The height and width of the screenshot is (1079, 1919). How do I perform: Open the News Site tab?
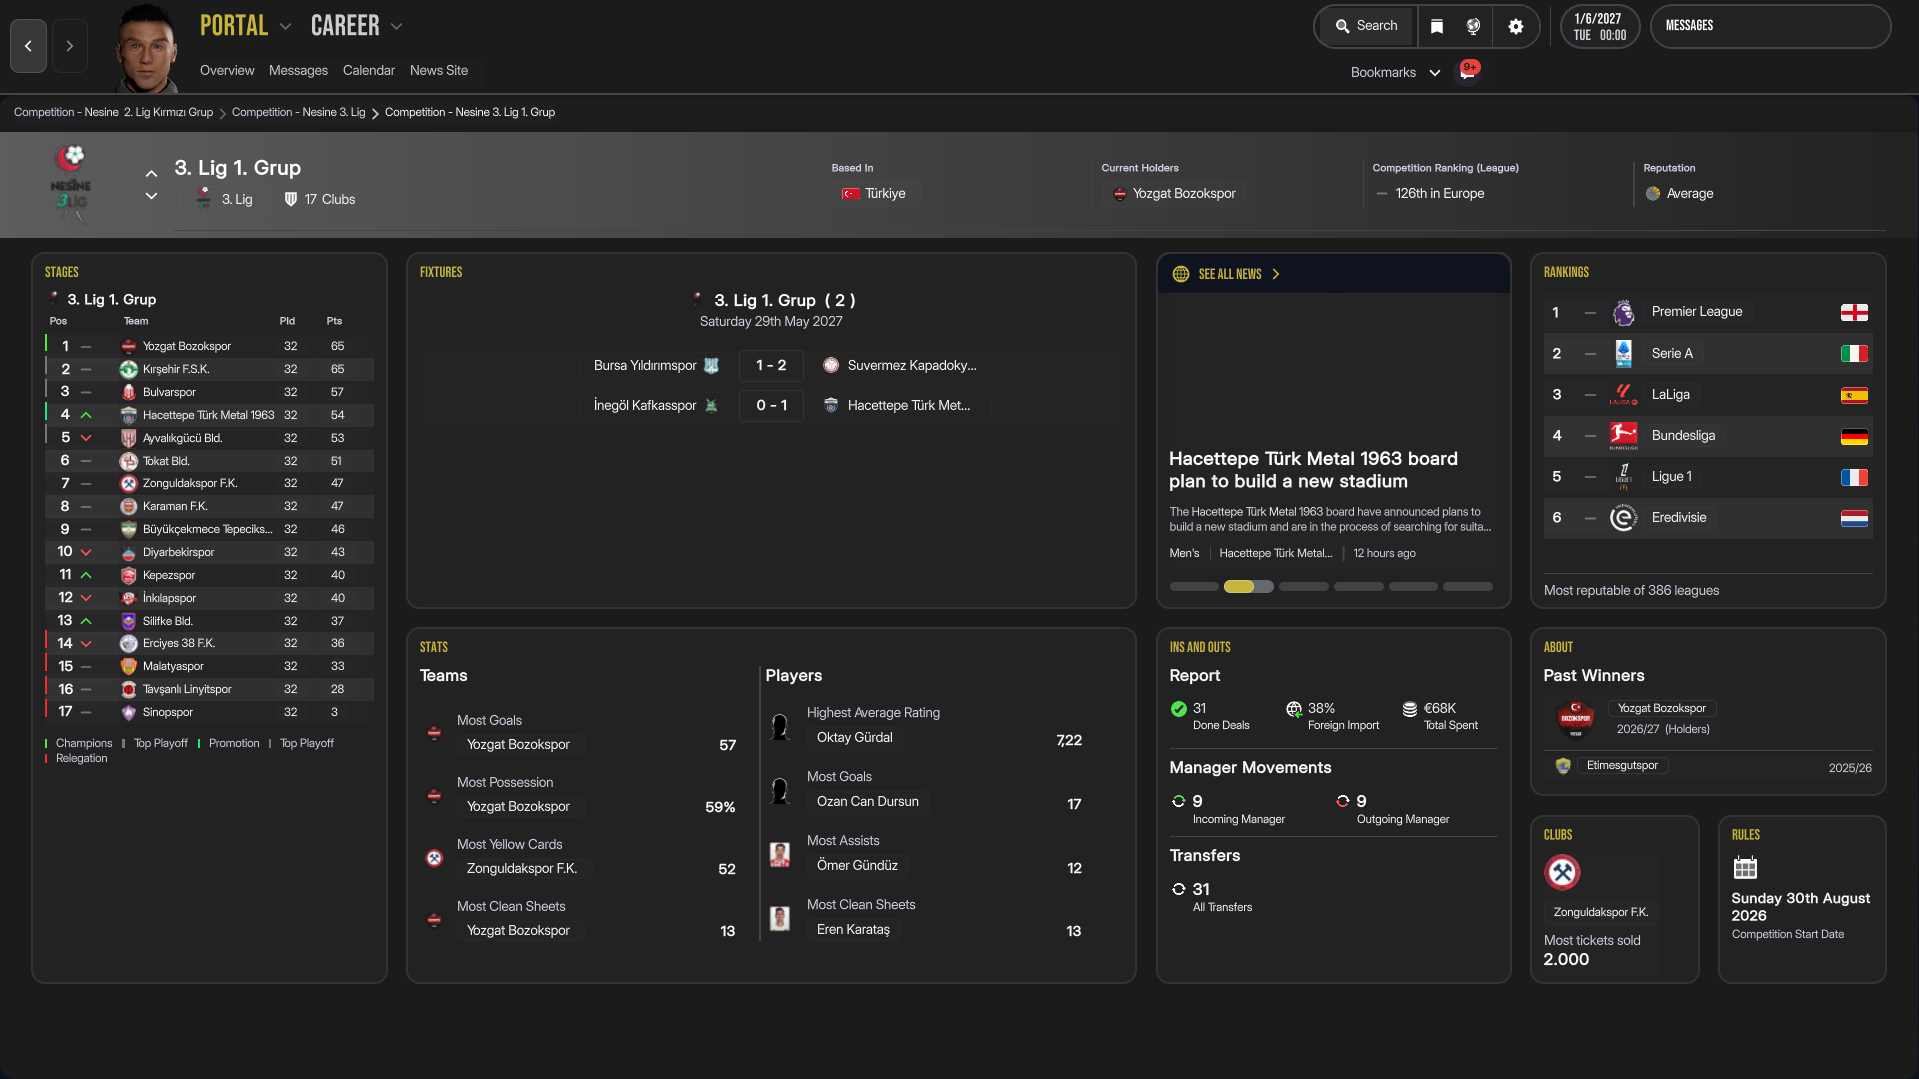point(438,70)
